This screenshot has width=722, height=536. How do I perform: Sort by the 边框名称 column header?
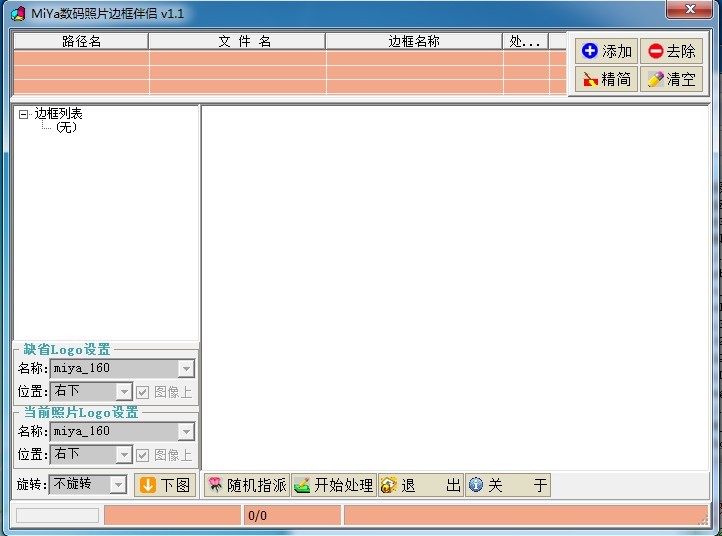coord(414,41)
